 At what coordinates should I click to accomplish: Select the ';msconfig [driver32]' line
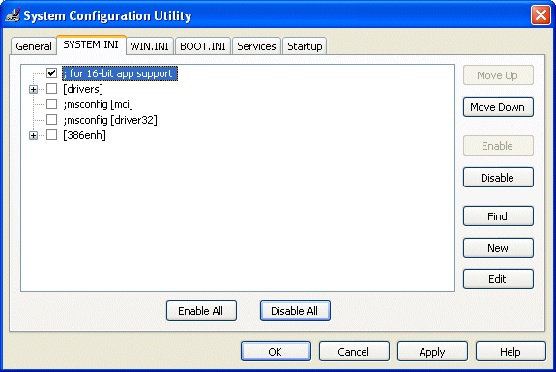point(110,120)
